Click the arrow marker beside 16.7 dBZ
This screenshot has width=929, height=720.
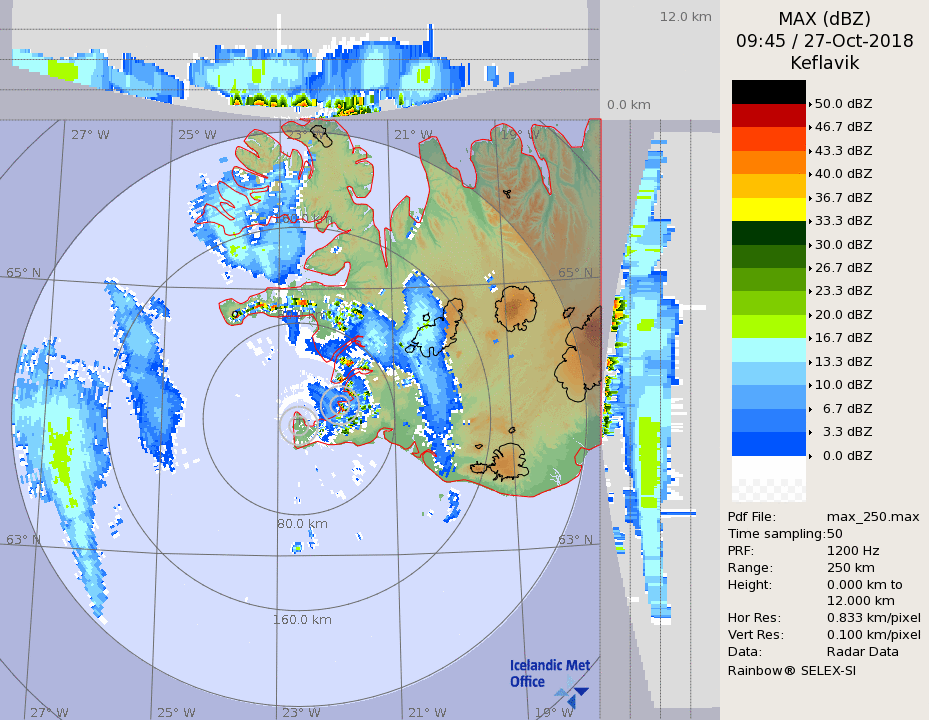pos(810,338)
